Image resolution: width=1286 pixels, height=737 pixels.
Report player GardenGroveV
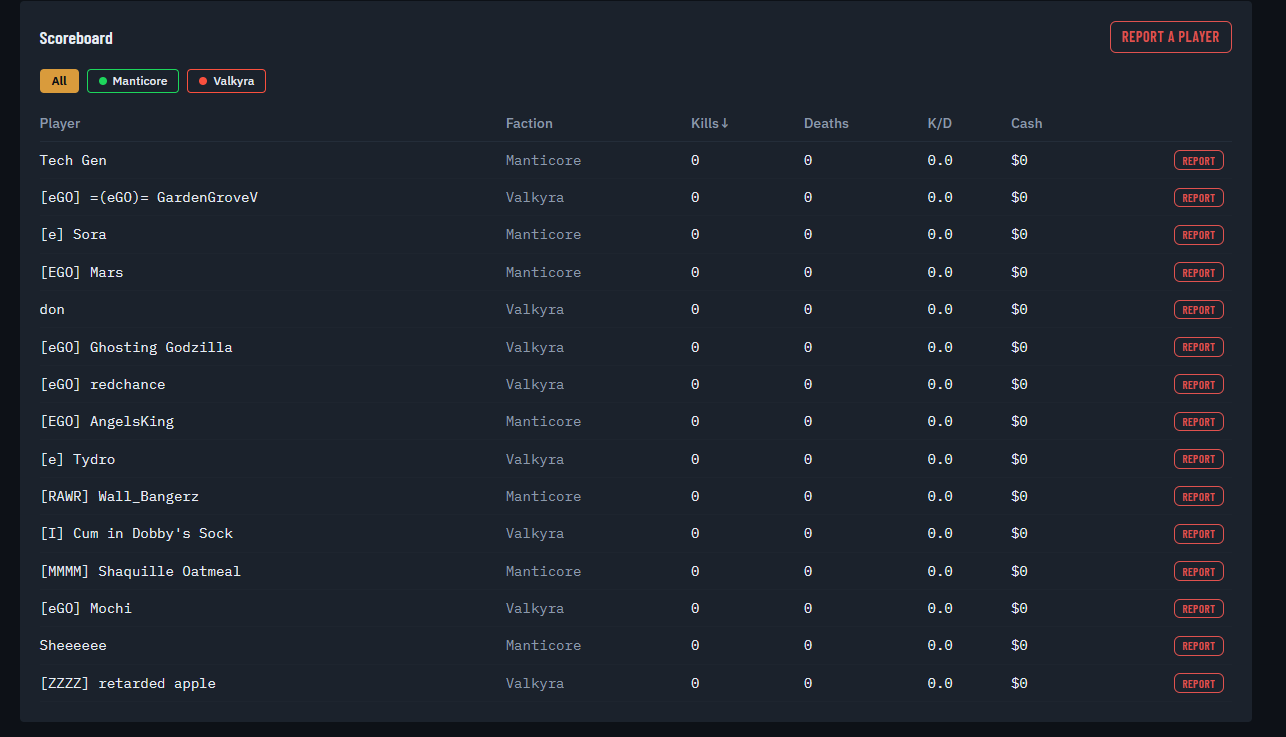coord(1198,197)
